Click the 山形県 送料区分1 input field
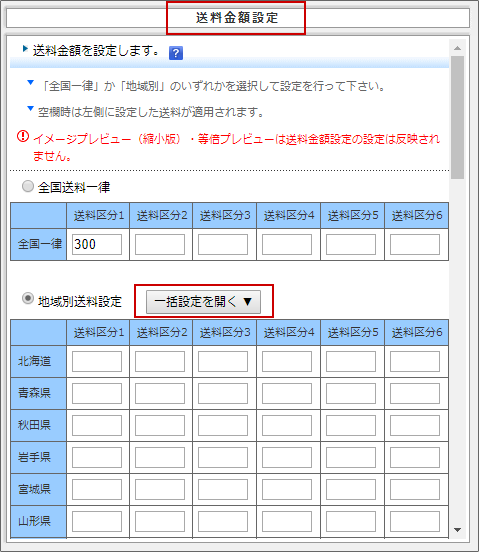479x552 pixels. pos(97,522)
